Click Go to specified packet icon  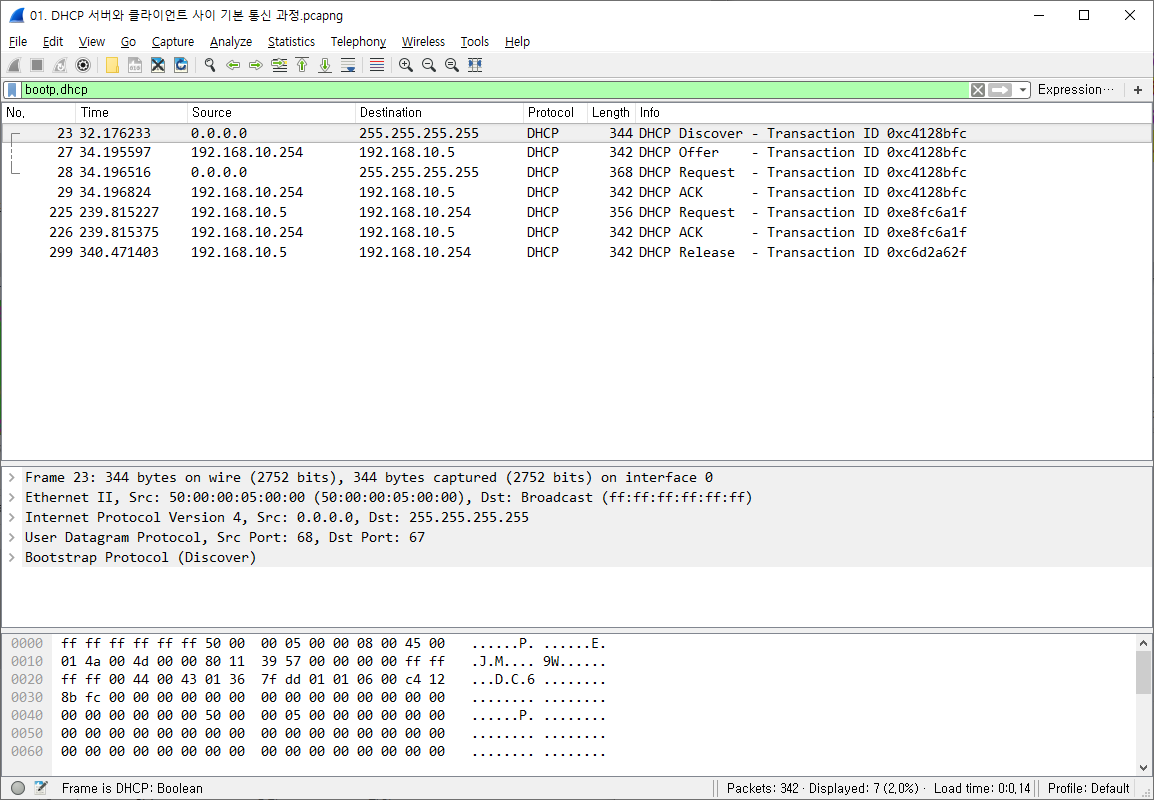pyautogui.click(x=279, y=66)
